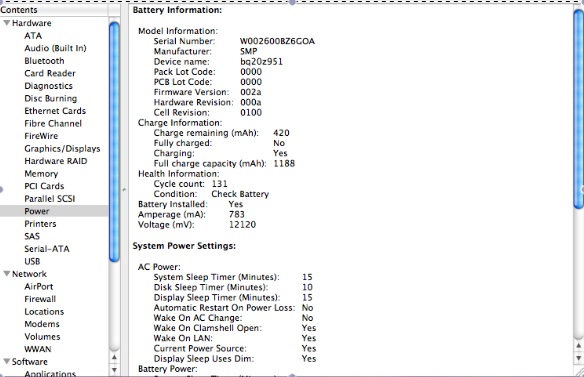Viewport: 584px width, 377px height.
Task: Click the sidebar blue scrollbar thumb
Action: [114, 142]
